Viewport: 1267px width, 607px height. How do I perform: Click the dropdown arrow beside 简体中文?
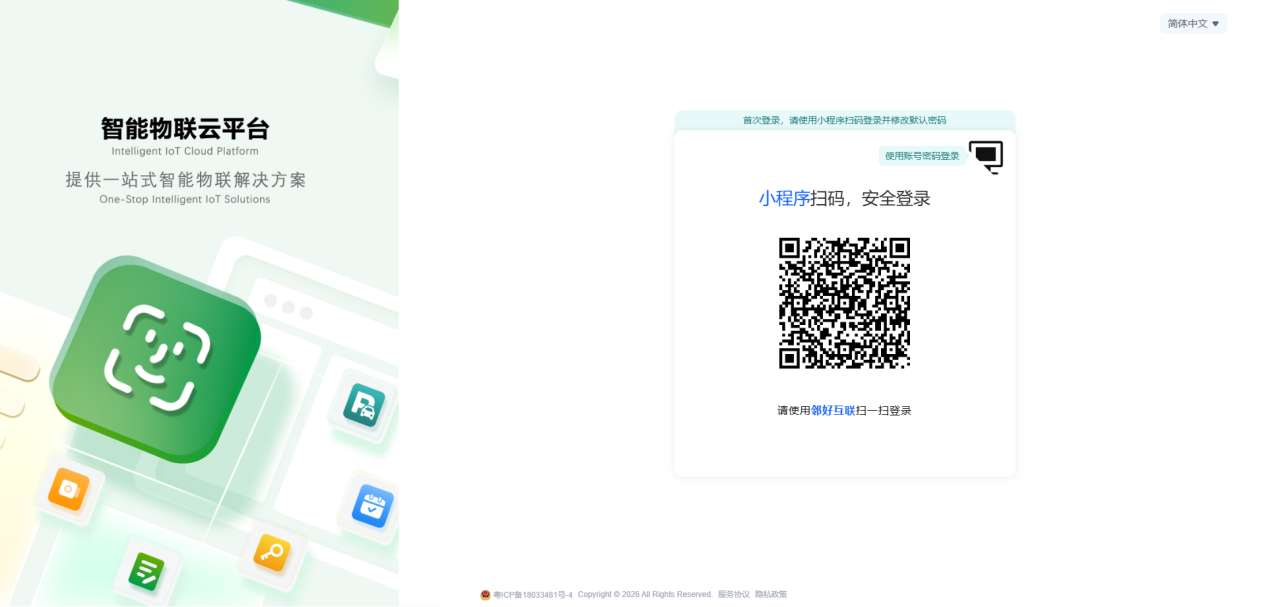(1215, 24)
